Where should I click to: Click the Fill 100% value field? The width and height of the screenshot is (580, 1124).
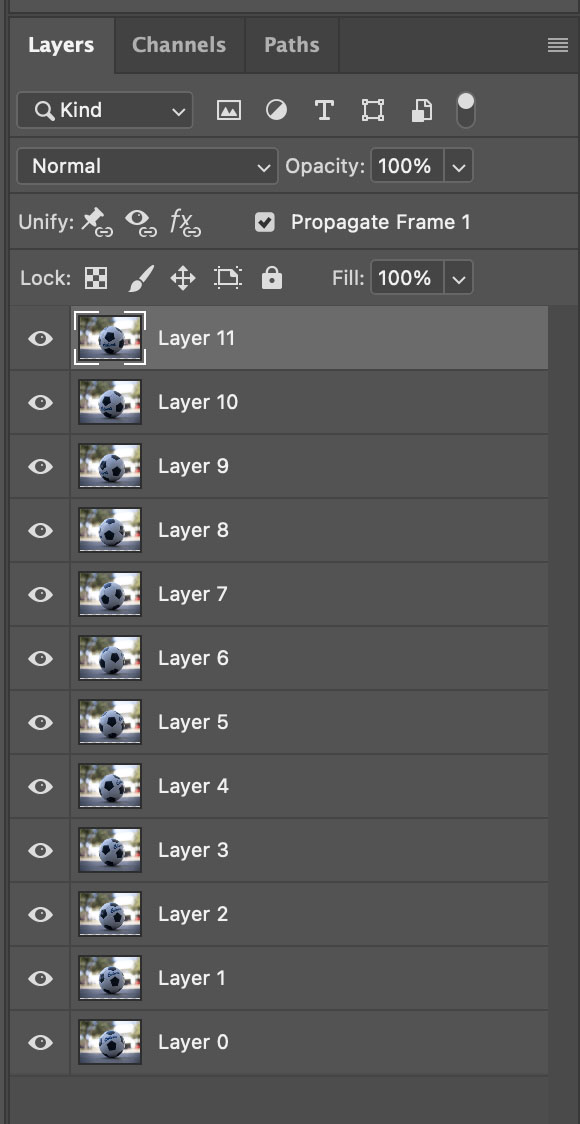pyautogui.click(x=407, y=278)
